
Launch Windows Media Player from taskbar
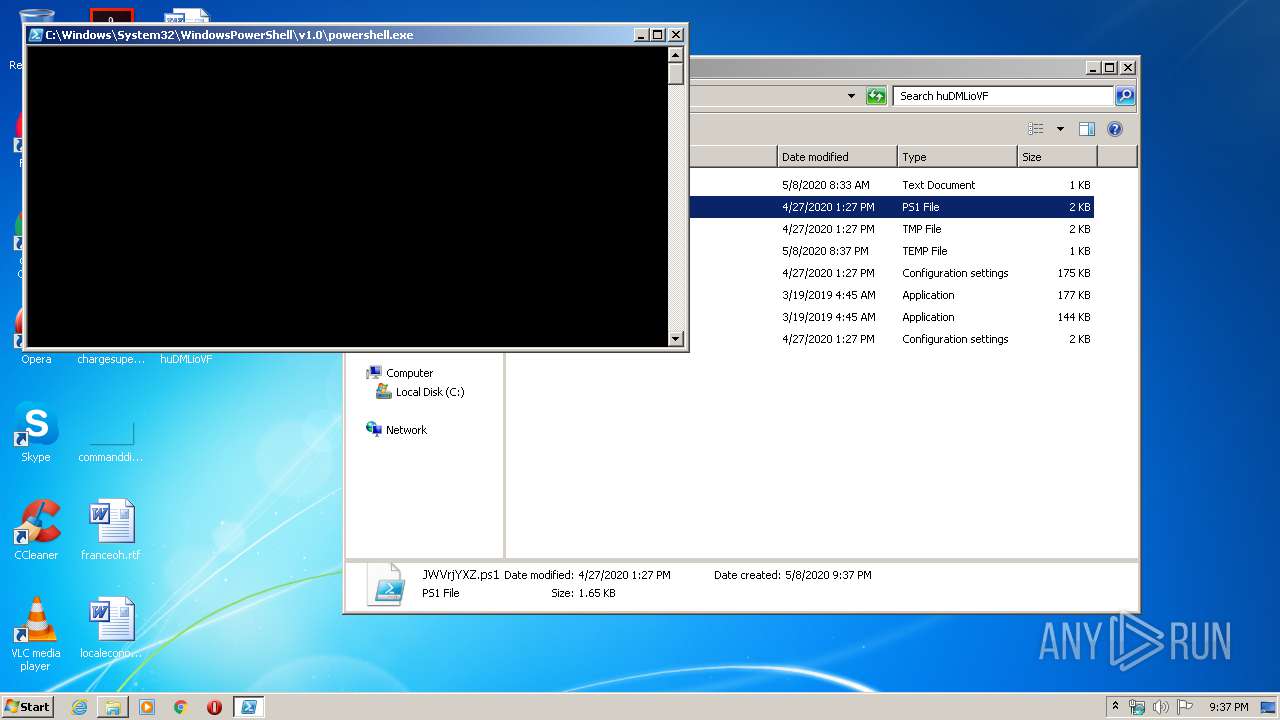[x=147, y=707]
